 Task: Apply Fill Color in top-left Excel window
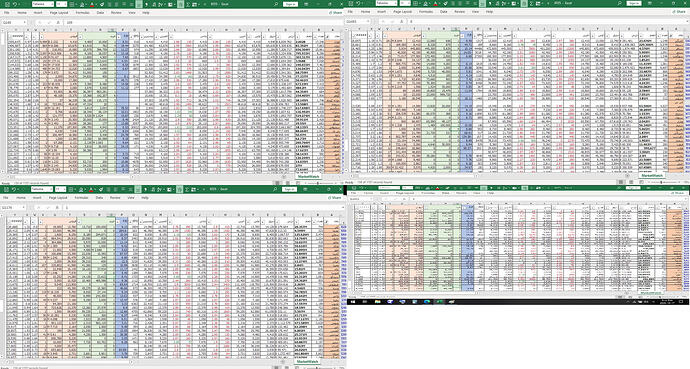tap(82, 4)
